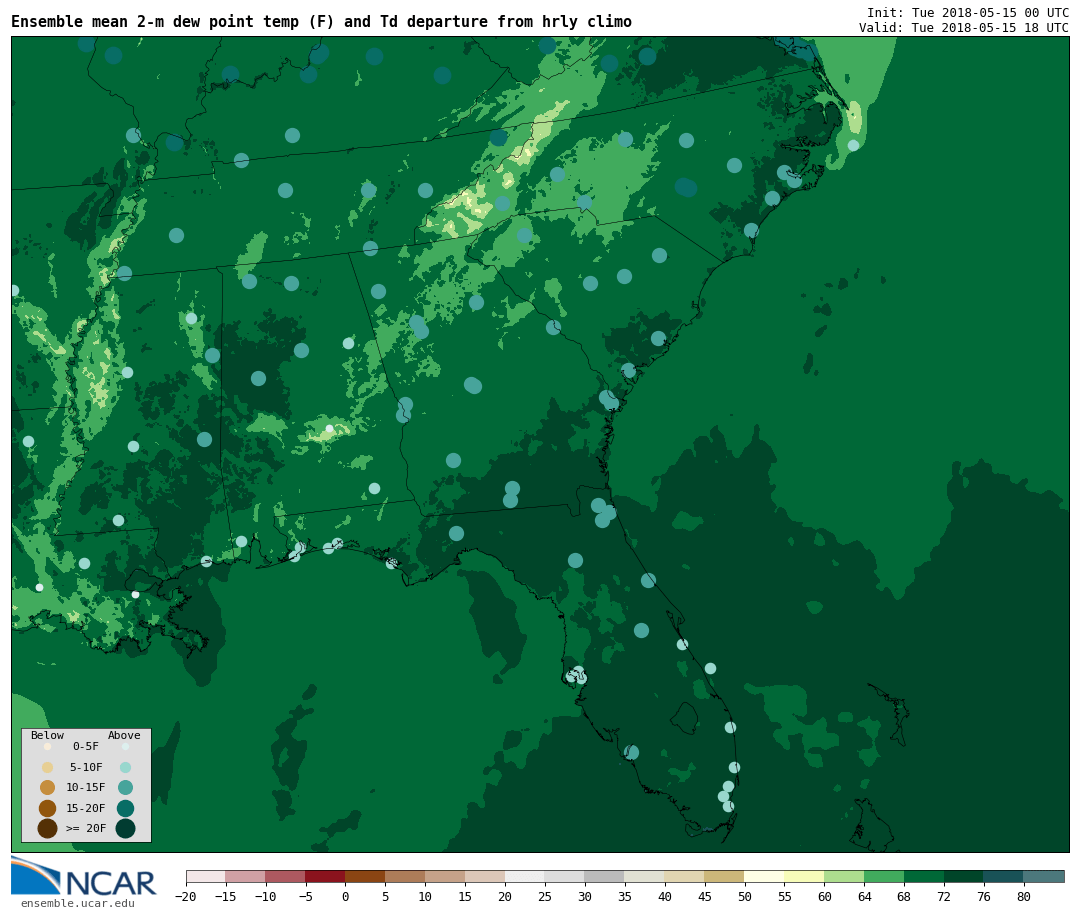Pick the gray 30 to 35 colorbar swatch

605,876
